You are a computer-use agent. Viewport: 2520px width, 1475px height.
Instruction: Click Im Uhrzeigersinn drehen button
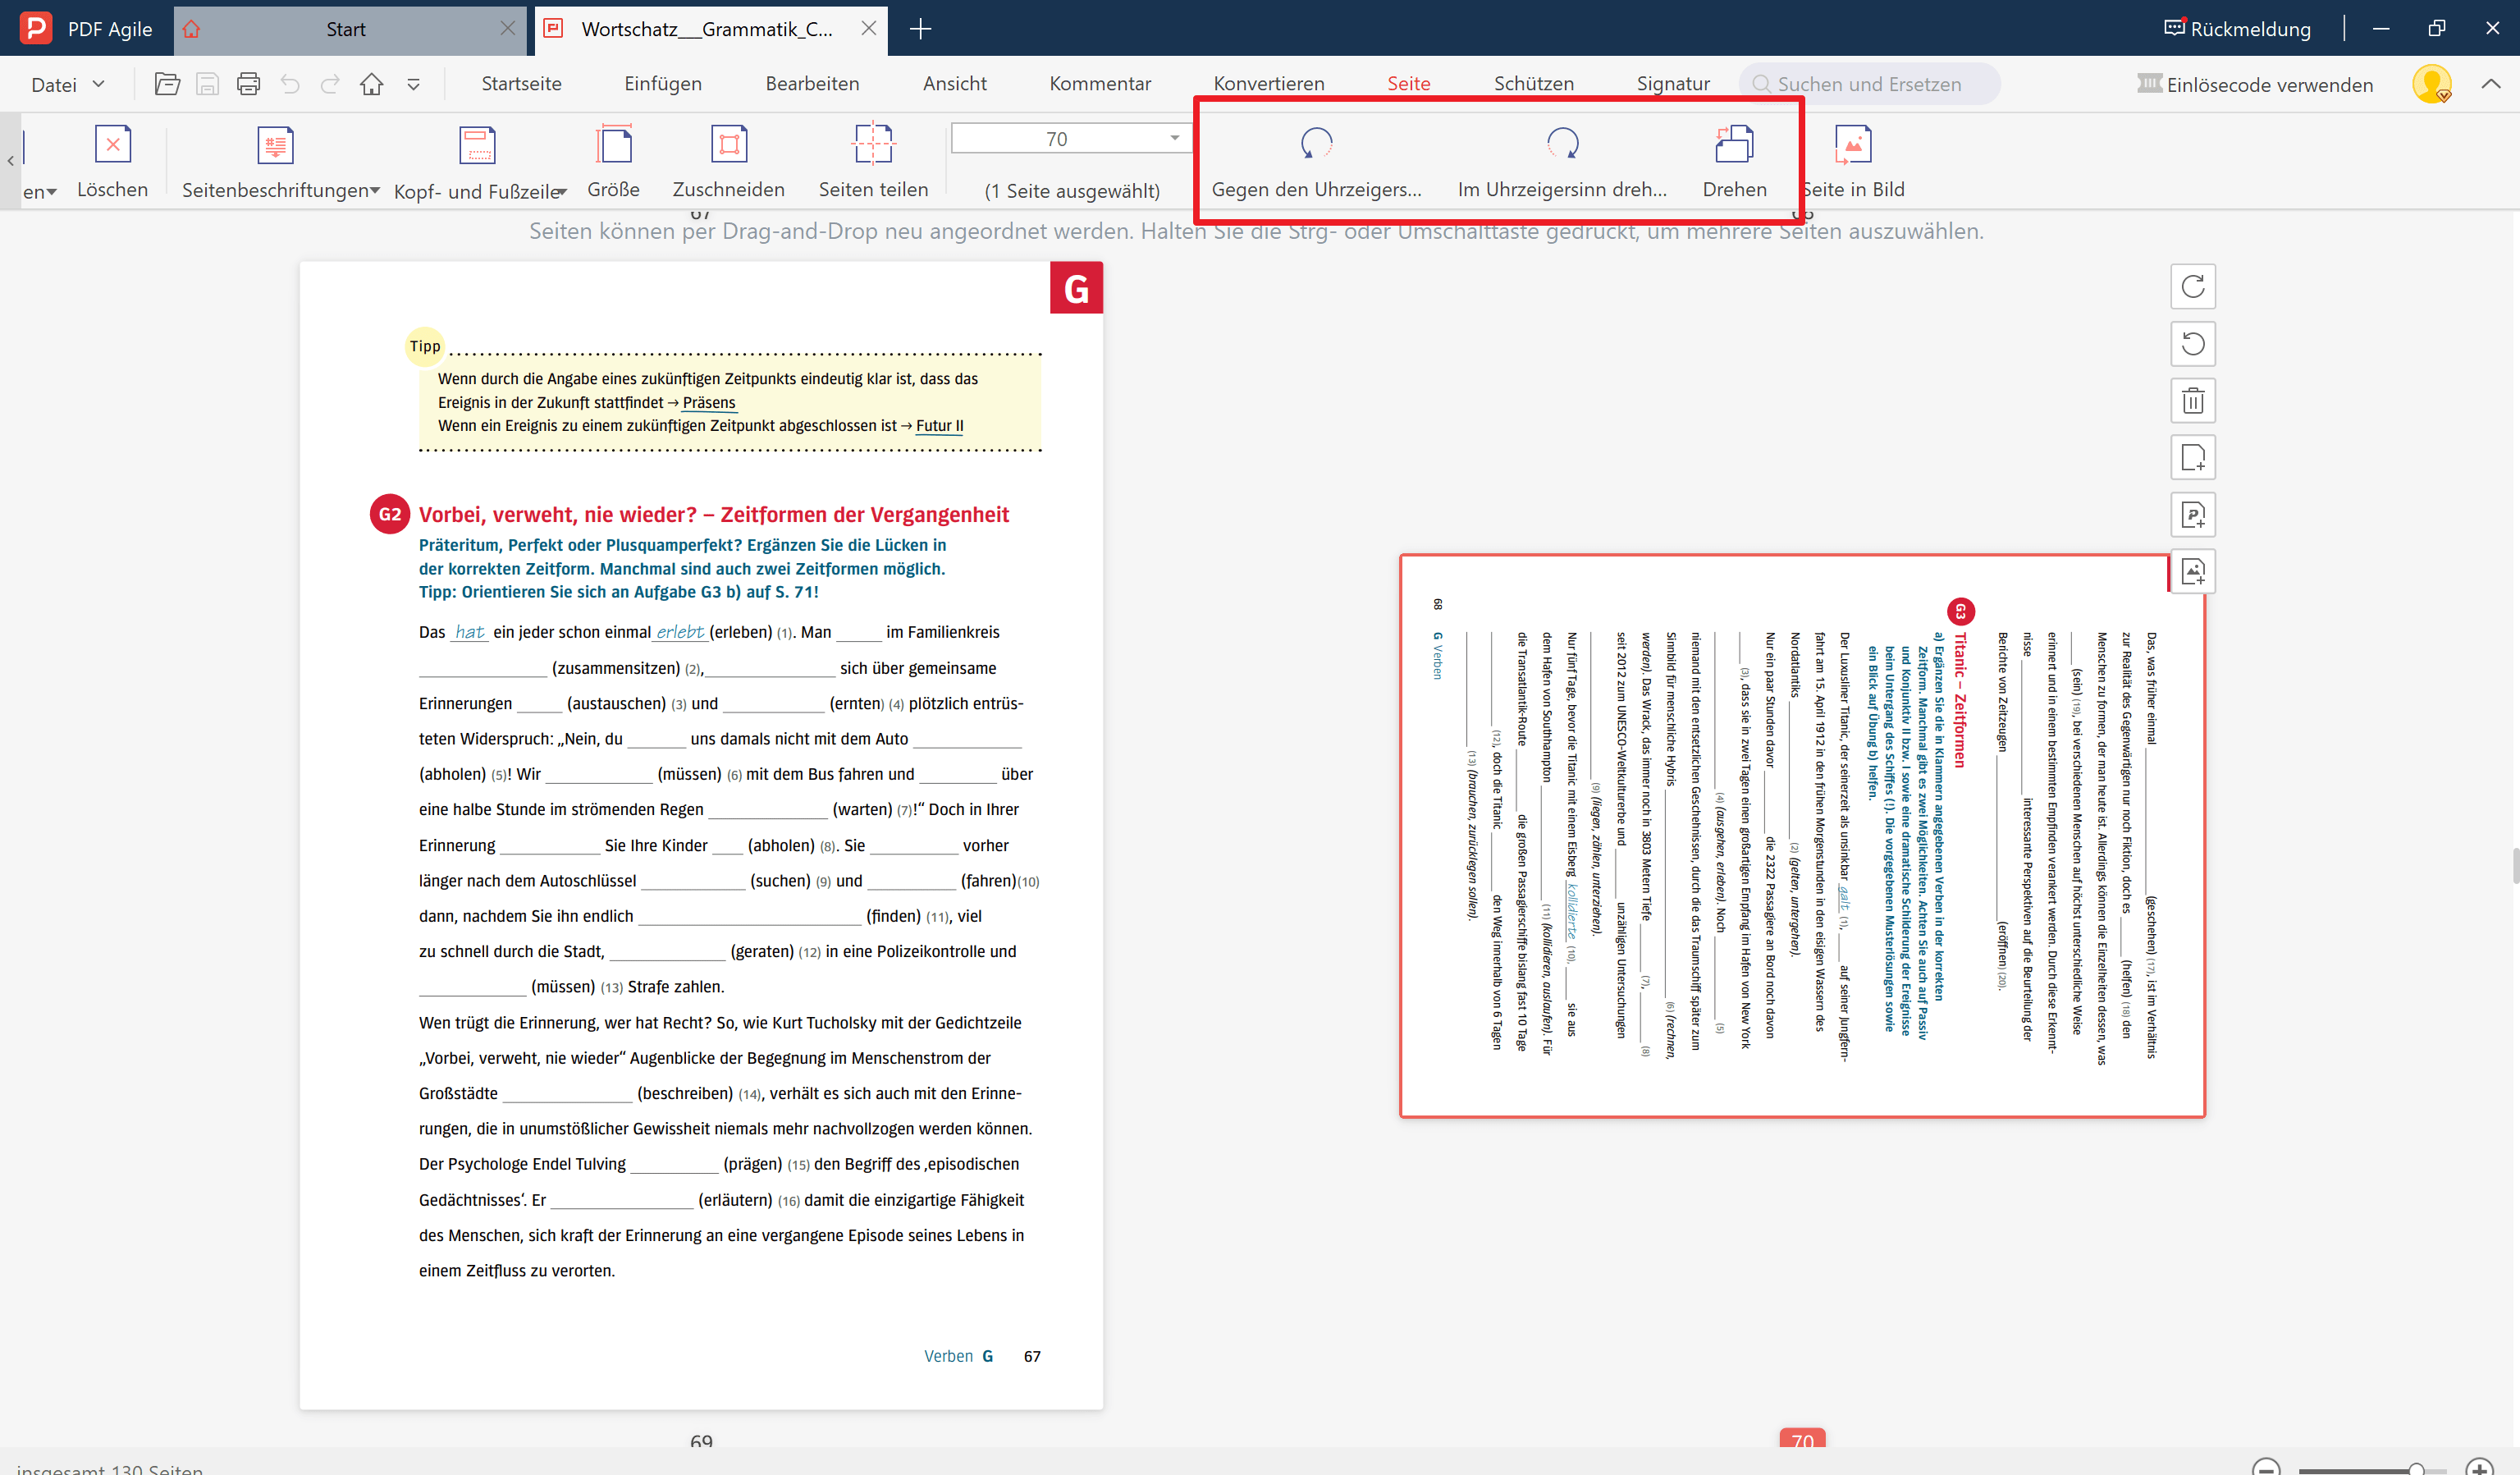[x=1562, y=161]
